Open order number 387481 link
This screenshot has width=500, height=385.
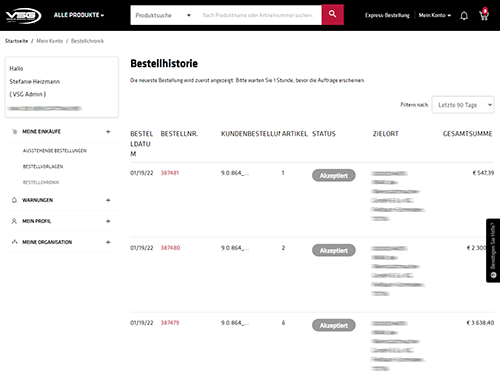point(170,173)
